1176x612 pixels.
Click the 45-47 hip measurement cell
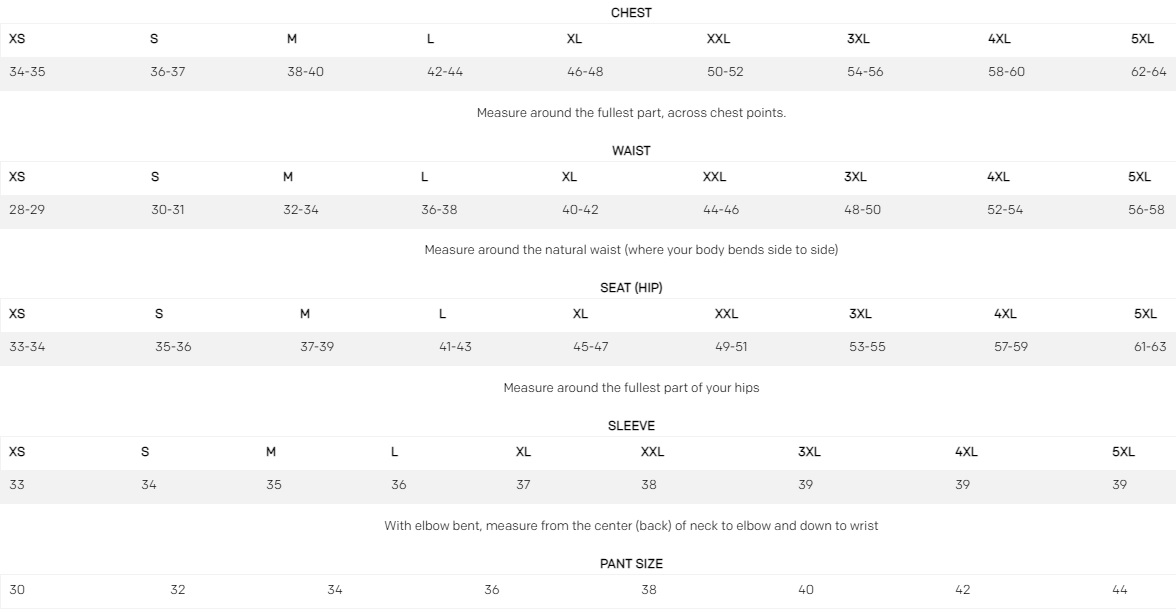point(590,347)
